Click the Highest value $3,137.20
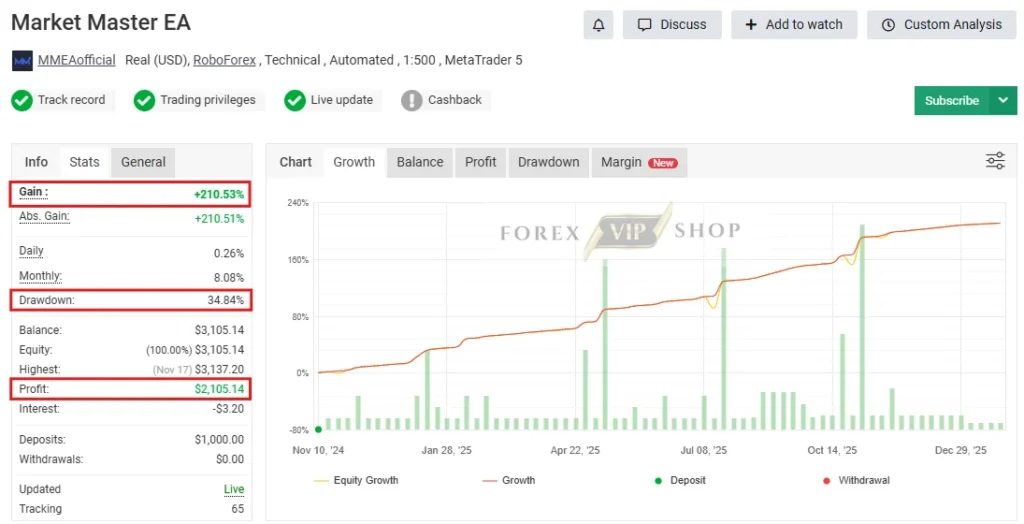This screenshot has height=524, width=1024. tap(219, 369)
